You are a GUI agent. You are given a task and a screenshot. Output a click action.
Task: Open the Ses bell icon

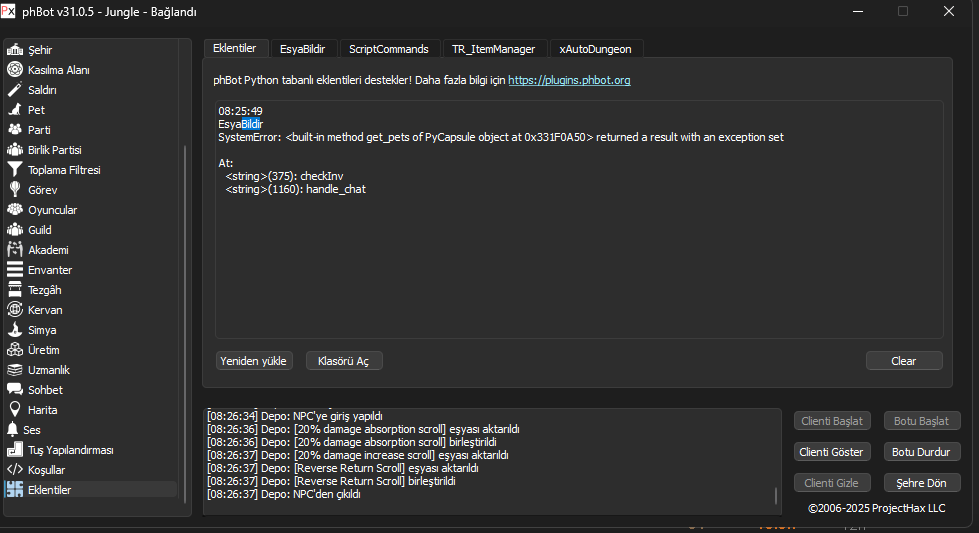pyautogui.click(x=15, y=430)
